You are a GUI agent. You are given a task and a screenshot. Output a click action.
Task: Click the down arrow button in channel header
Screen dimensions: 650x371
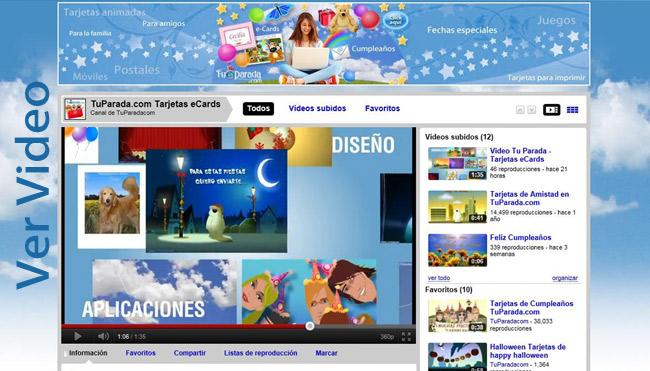[531, 110]
